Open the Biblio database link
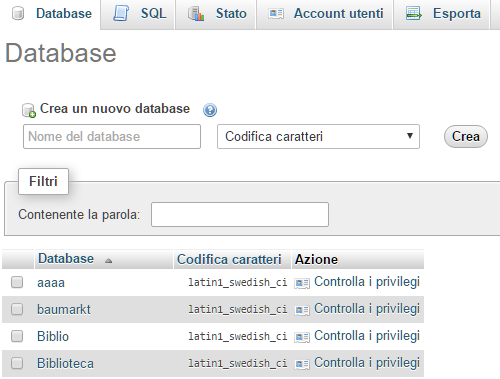Screen dimensions: 500x379 pos(53,336)
